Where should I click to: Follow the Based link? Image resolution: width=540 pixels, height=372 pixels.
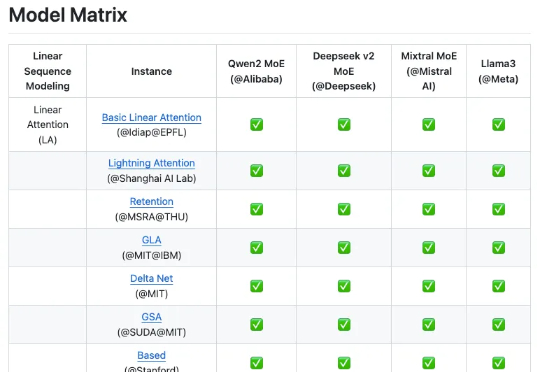coord(152,355)
